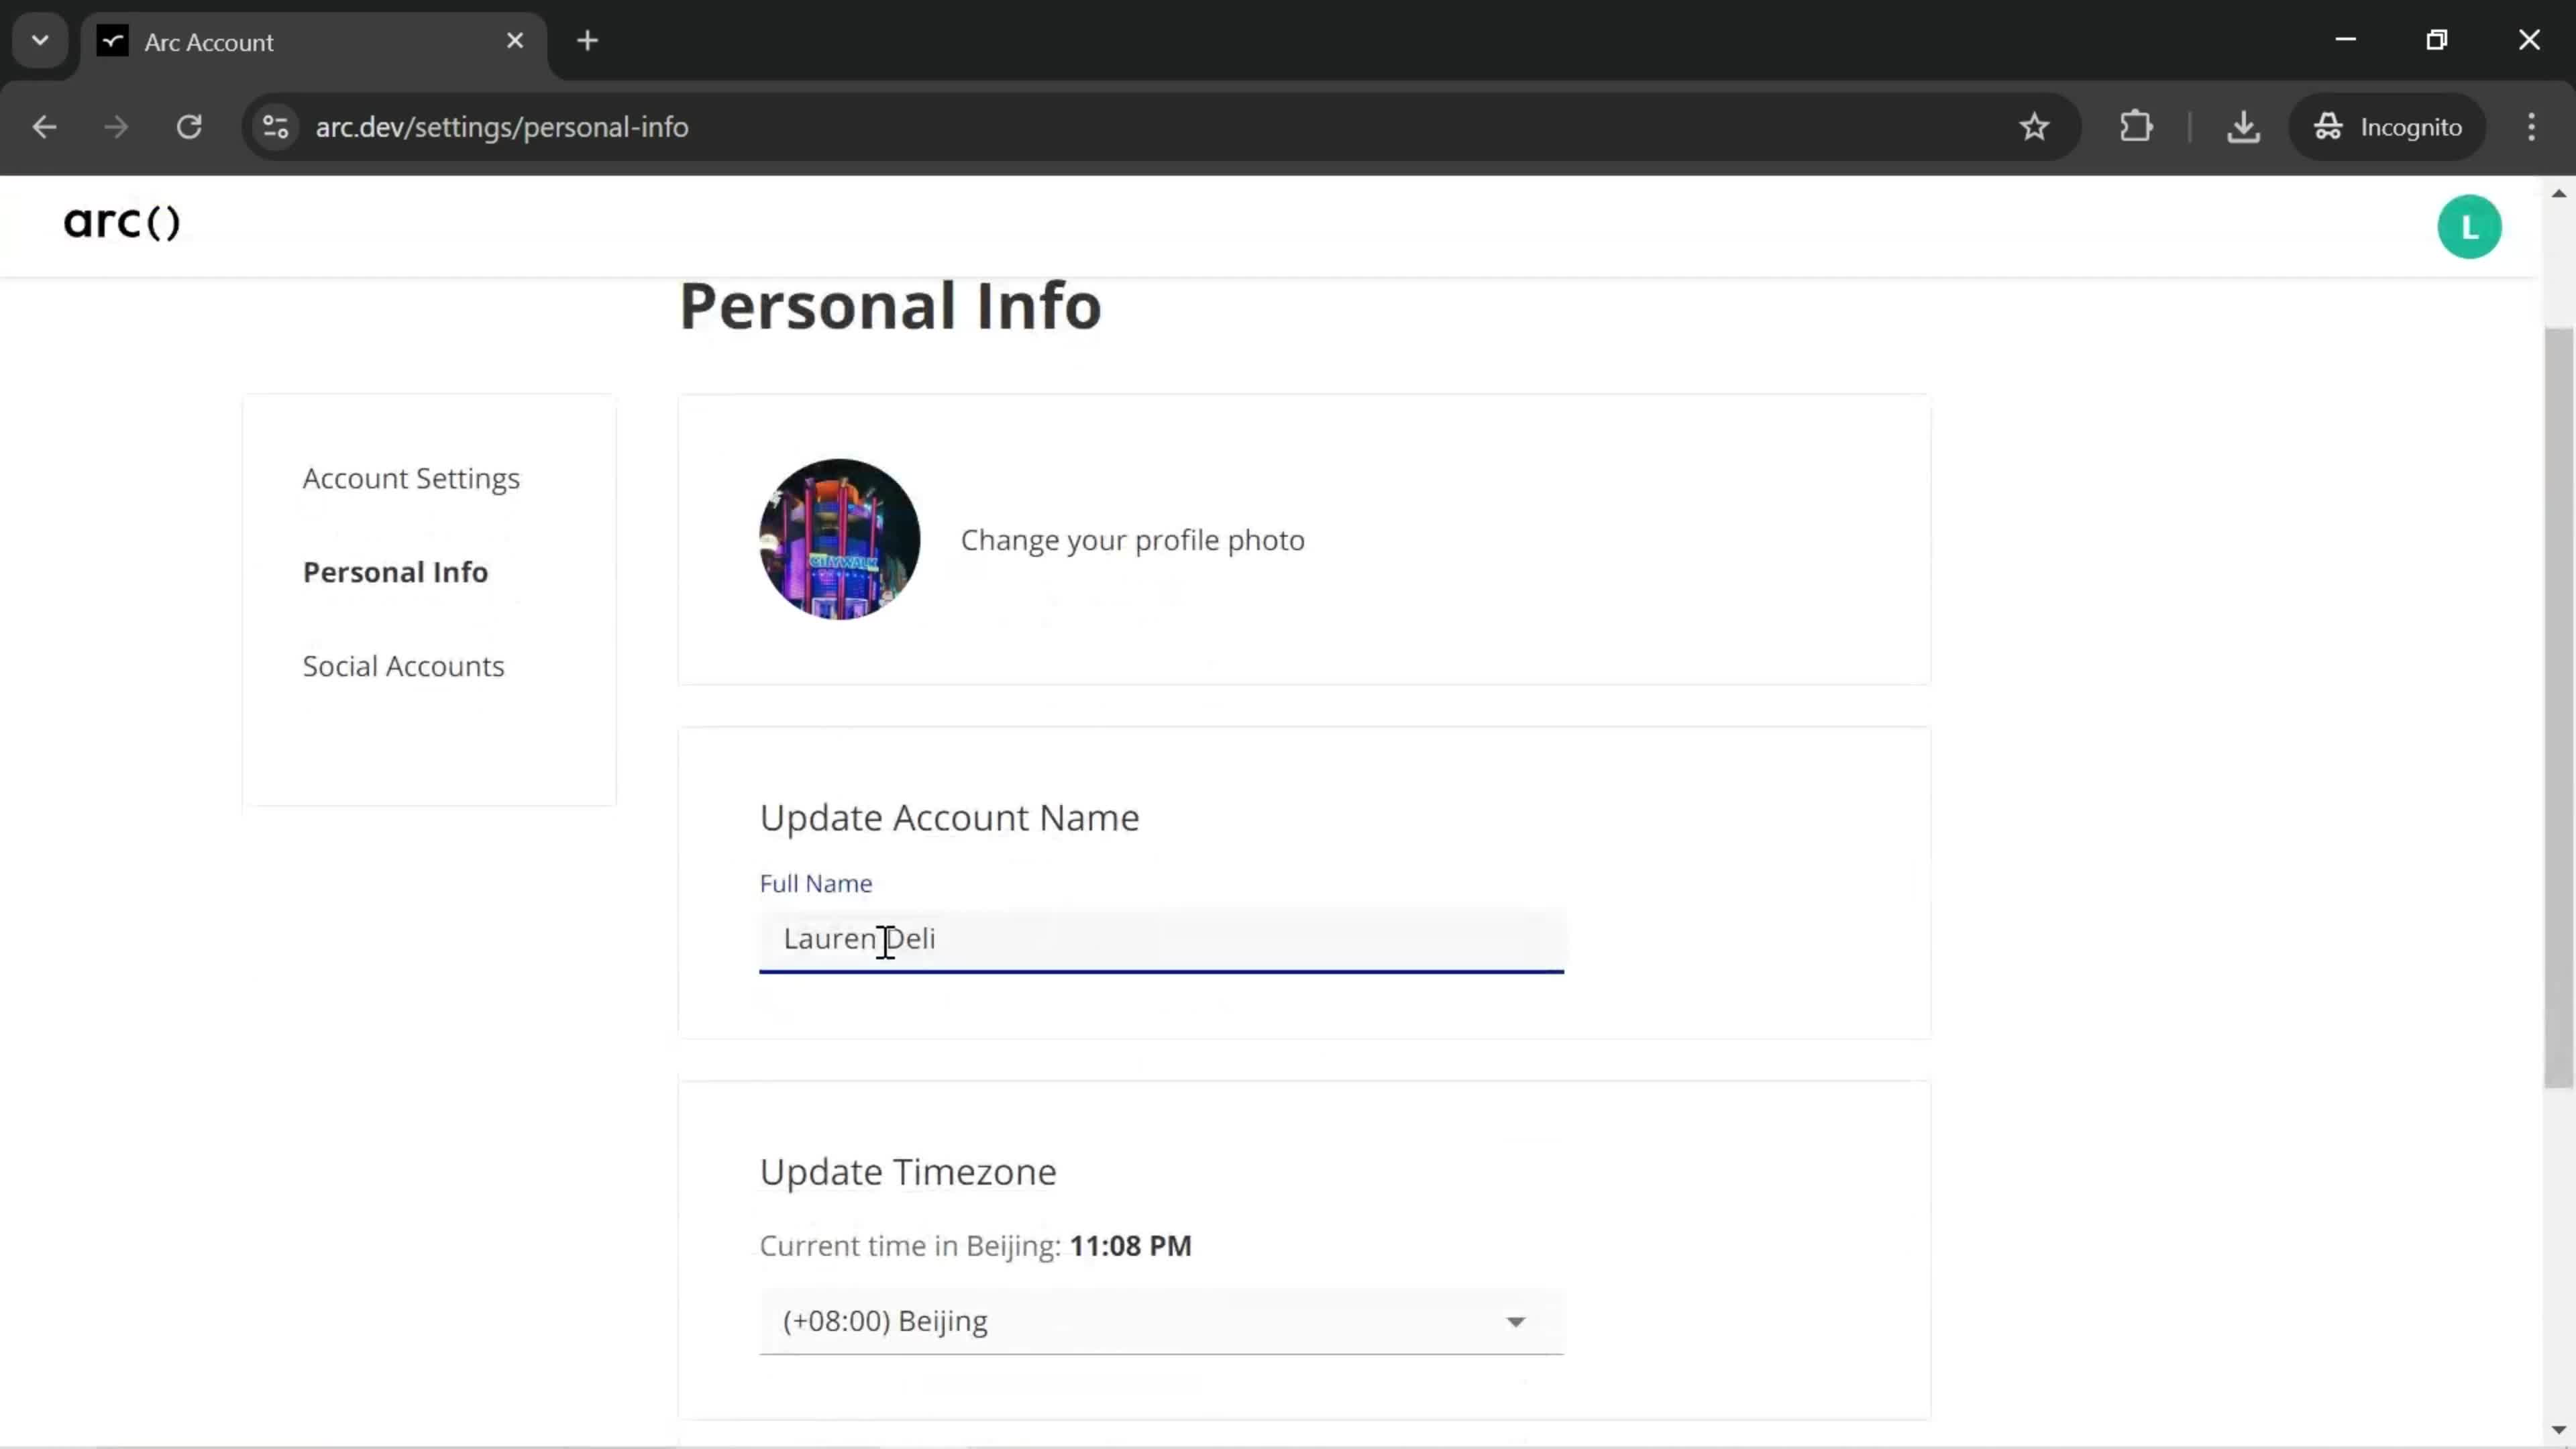Select (+08:00) Beijing timezone option
Viewport: 2576px width, 1449px height.
1159,1320
